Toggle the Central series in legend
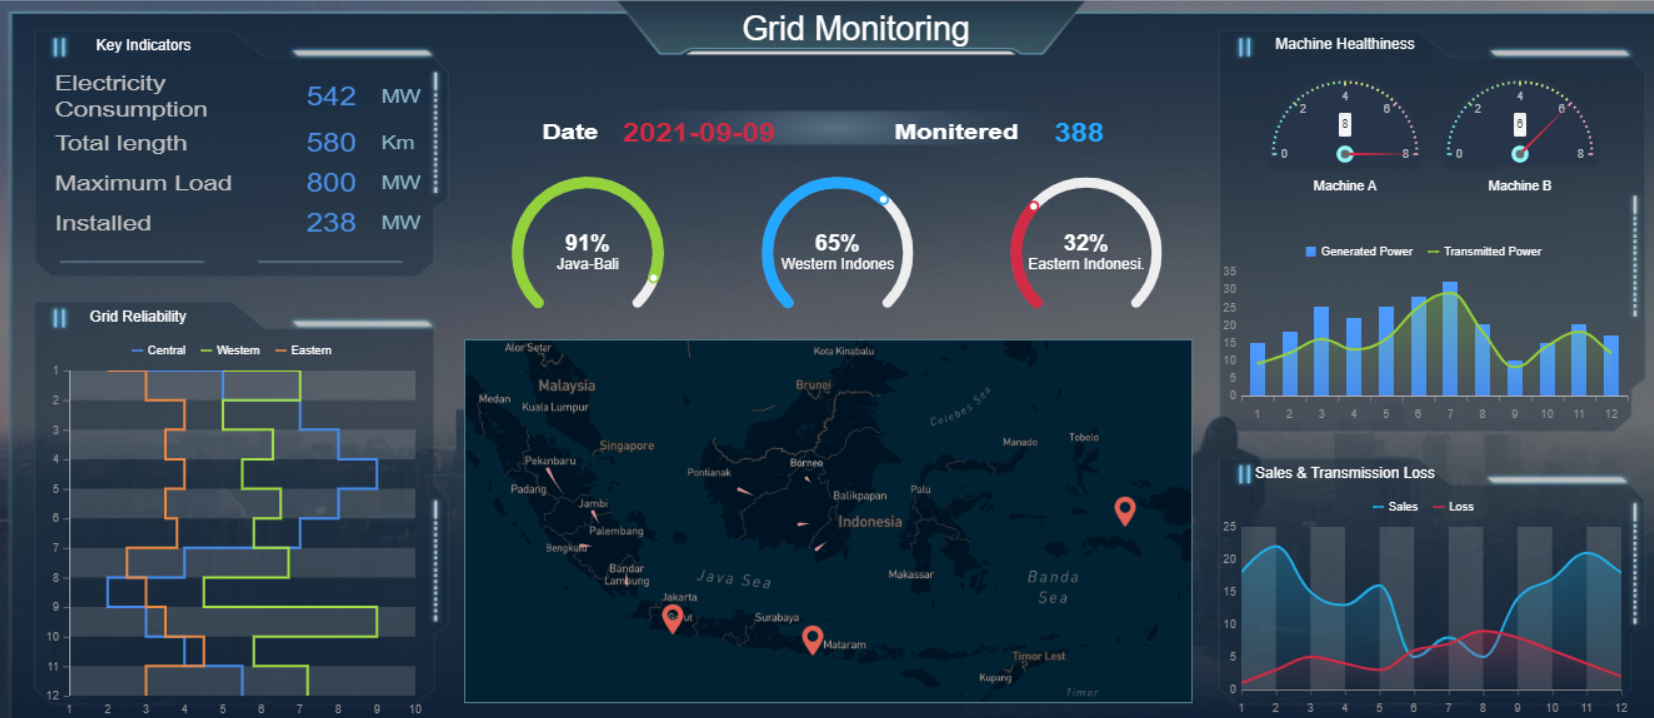Screen dimensions: 1654x718 [x=159, y=351]
